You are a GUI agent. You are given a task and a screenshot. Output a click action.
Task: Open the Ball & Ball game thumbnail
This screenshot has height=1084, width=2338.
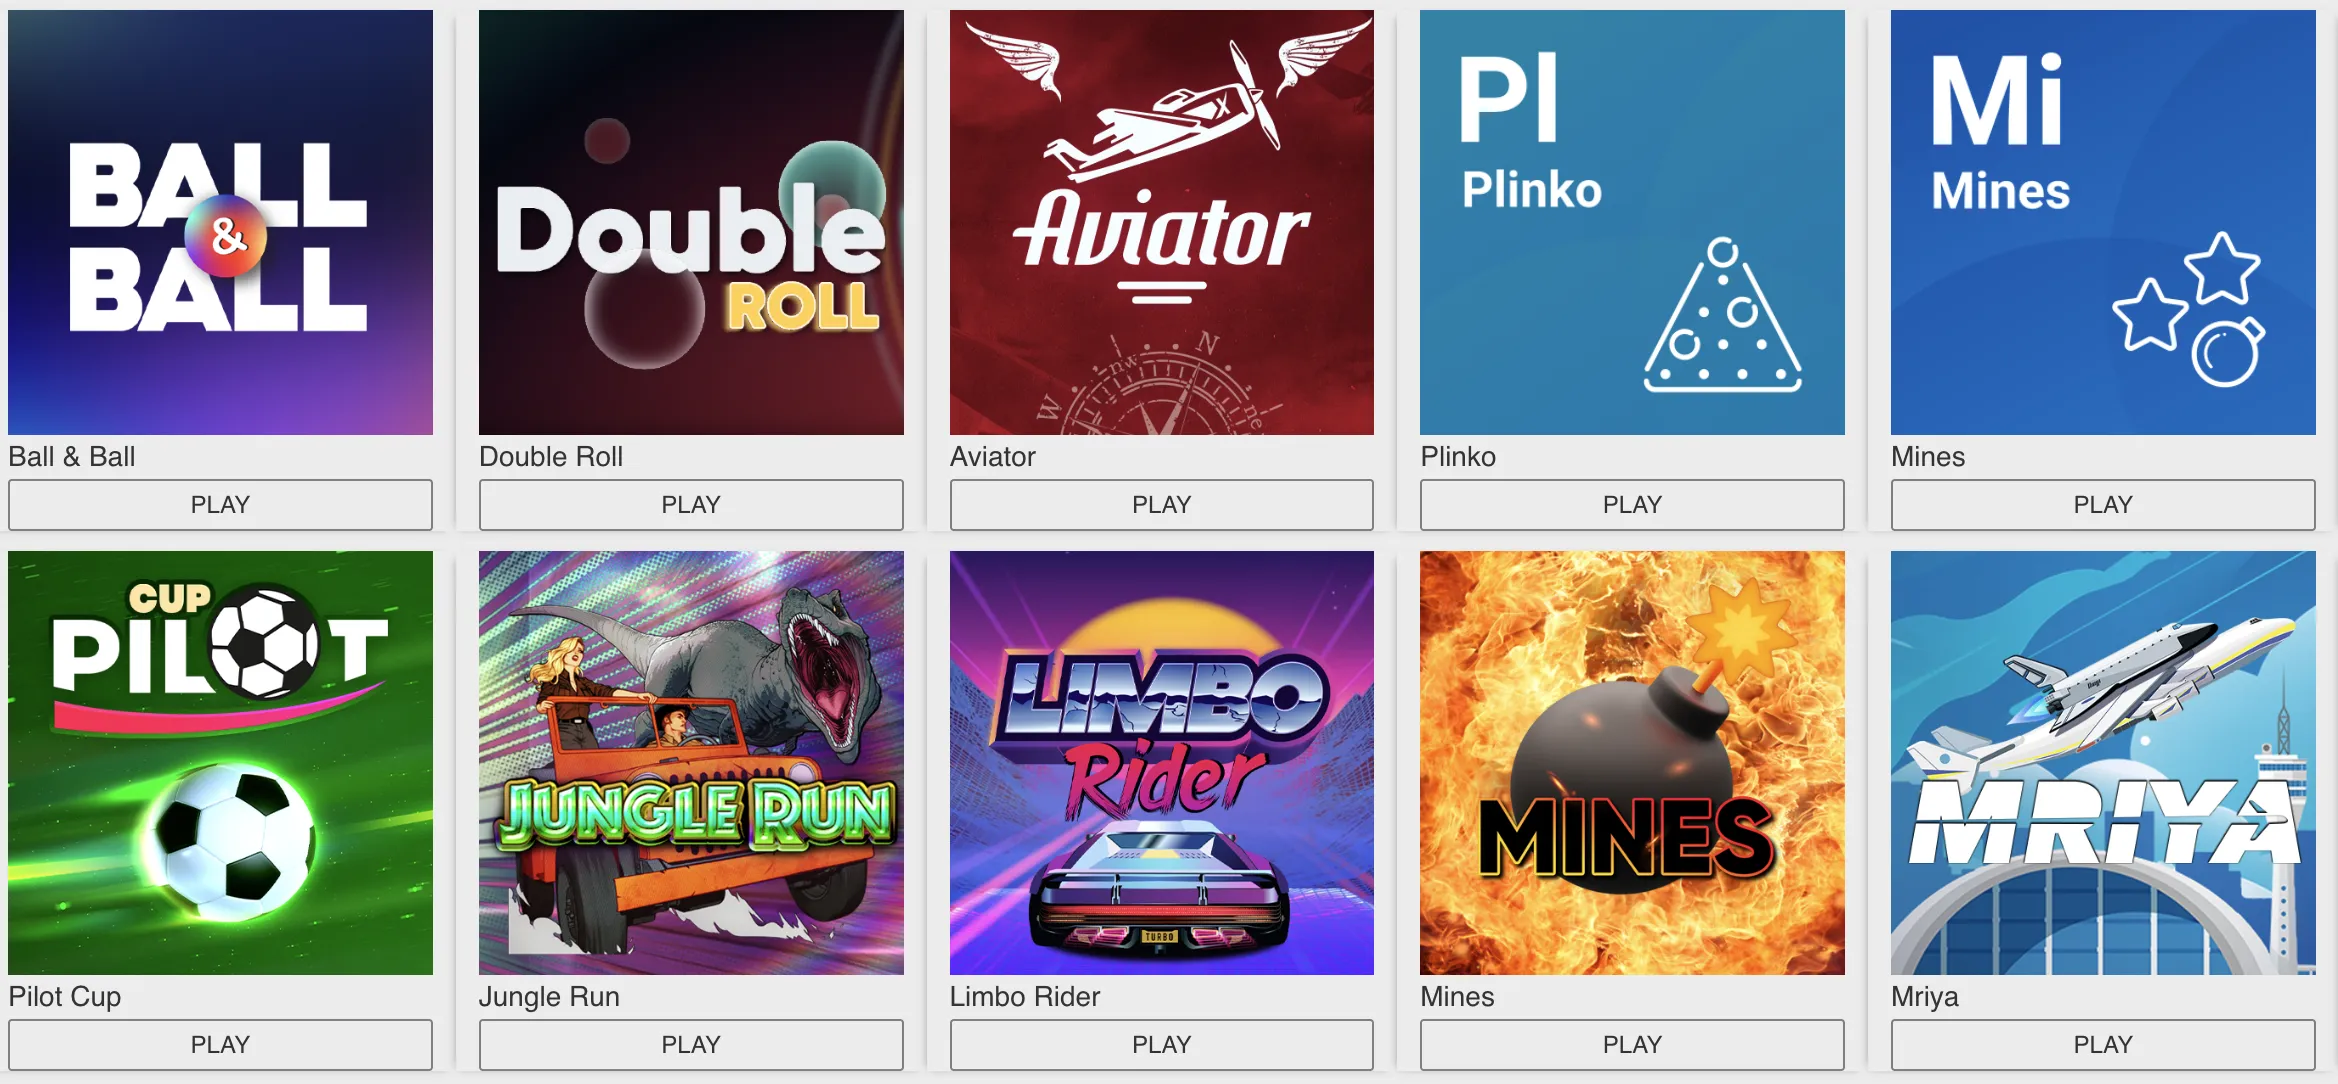(220, 222)
